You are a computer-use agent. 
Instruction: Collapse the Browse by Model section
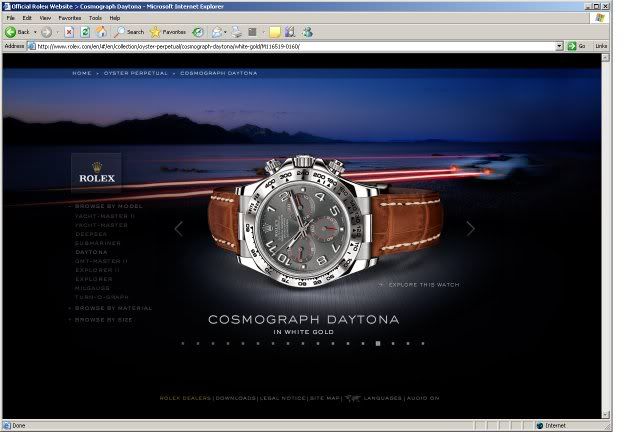109,206
